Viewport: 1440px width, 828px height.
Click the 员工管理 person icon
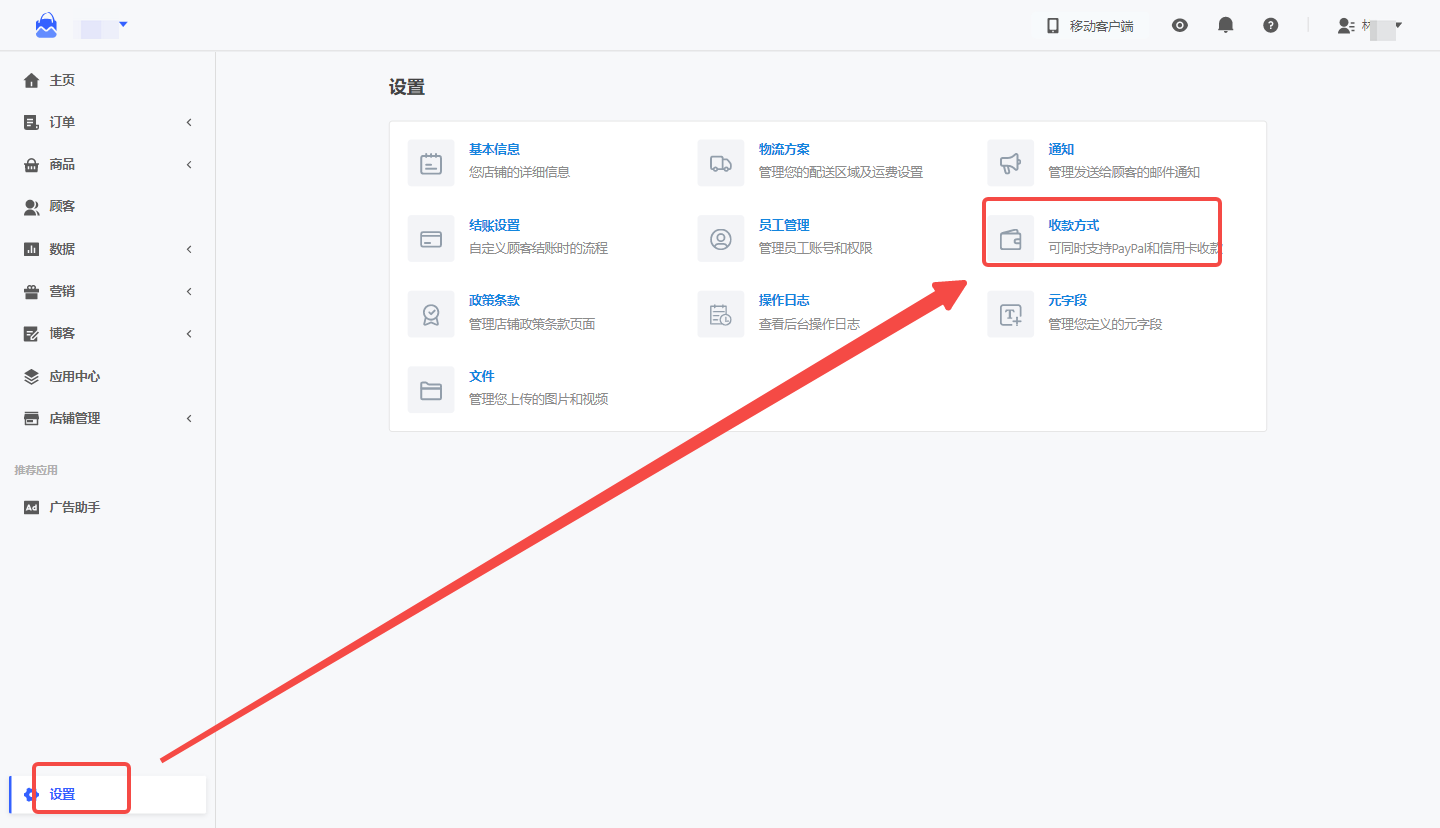[x=720, y=239]
